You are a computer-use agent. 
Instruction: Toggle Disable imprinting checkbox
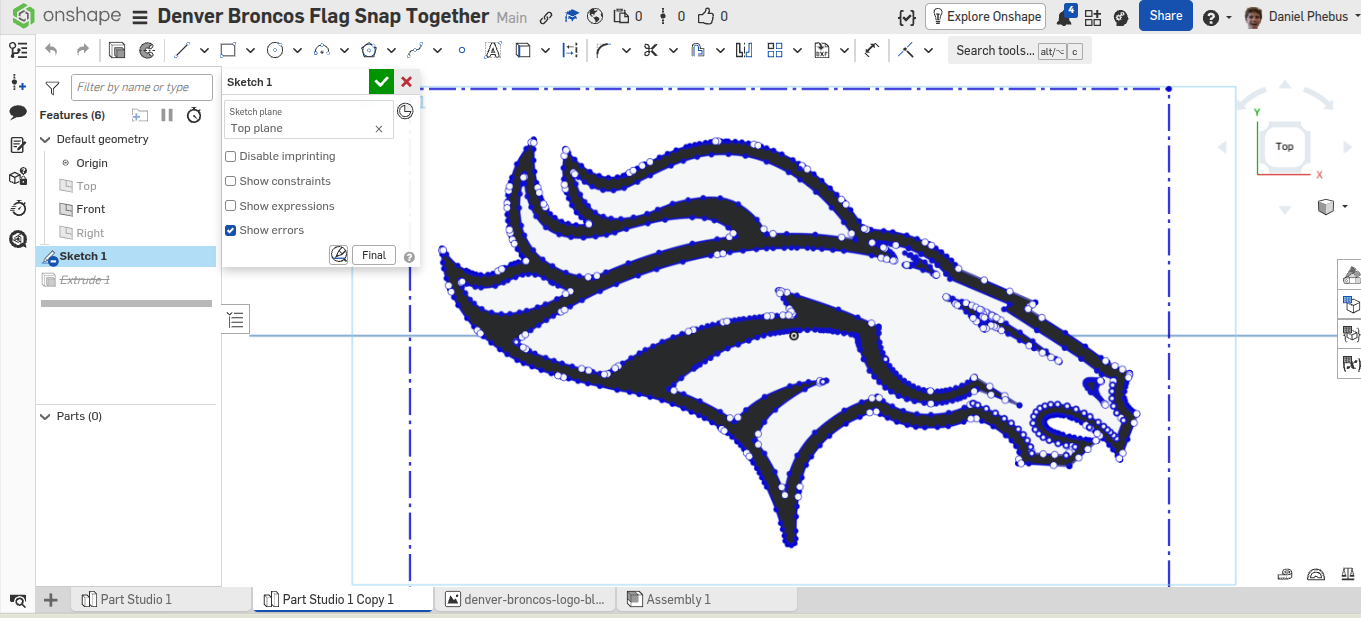tap(231, 156)
